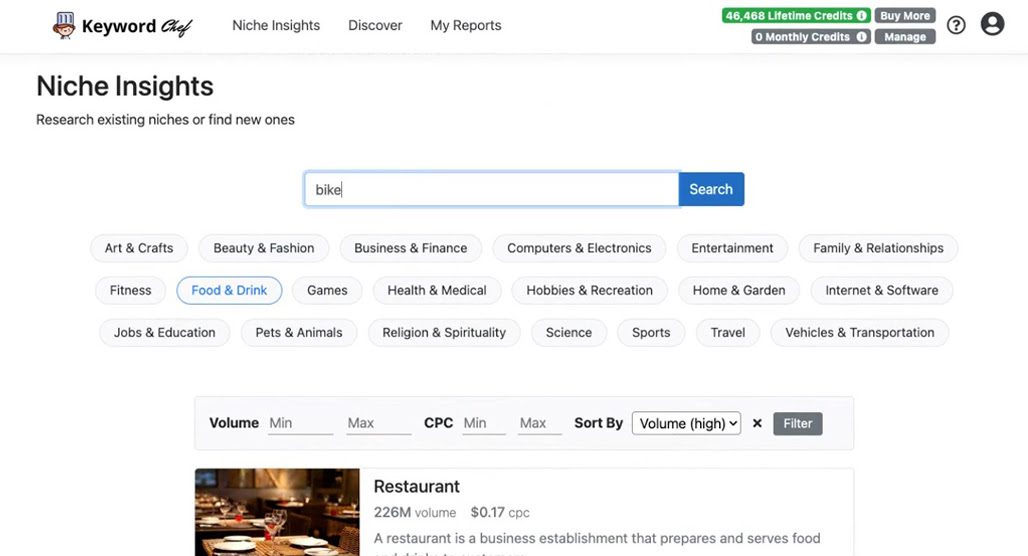
Task: Select the Beauty & Fashion category
Action: pyautogui.click(x=264, y=248)
